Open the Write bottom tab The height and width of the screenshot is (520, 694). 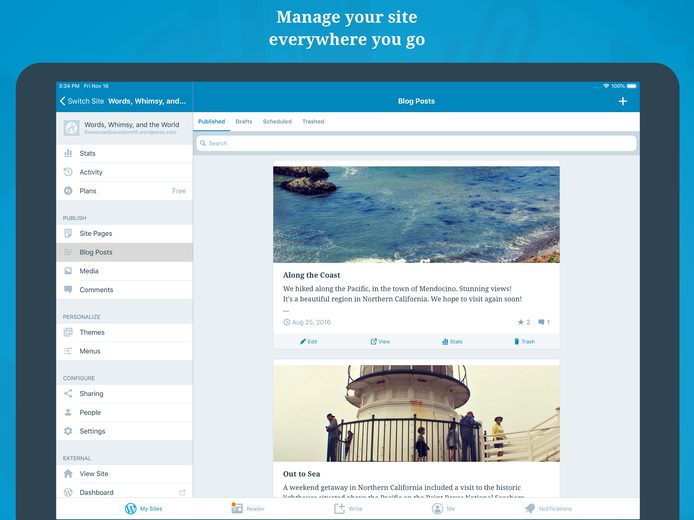(x=348, y=508)
